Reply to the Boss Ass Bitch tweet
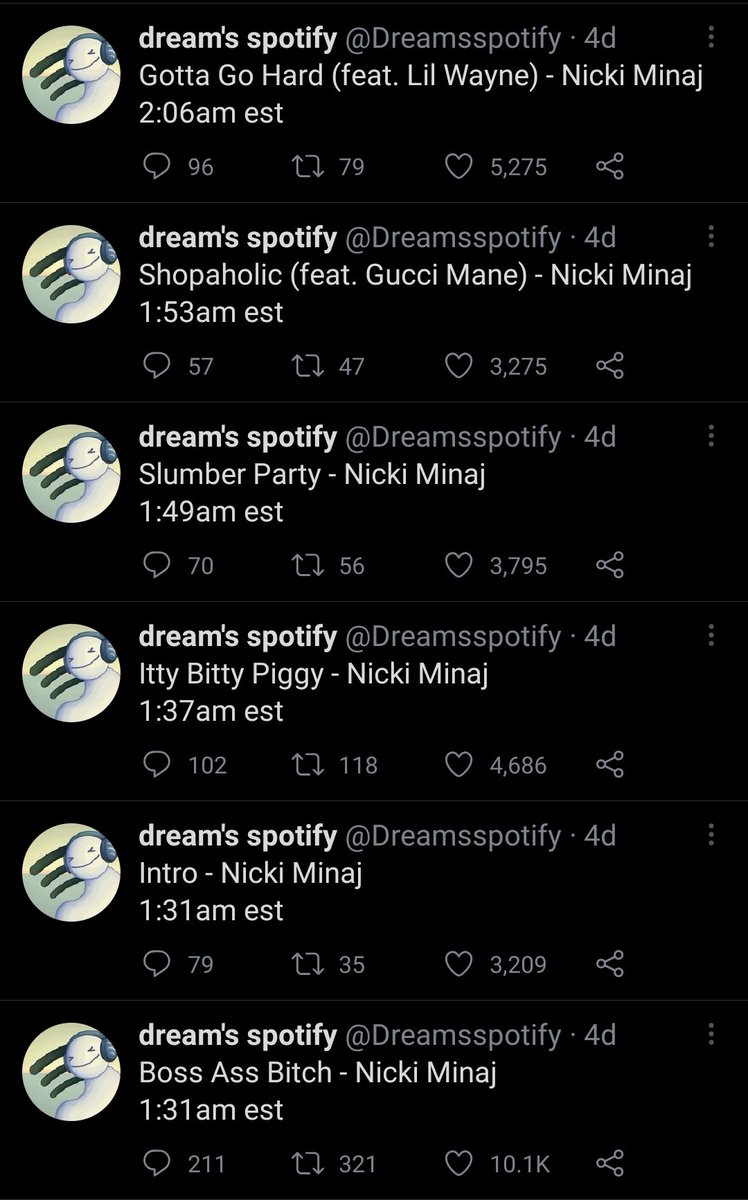The width and height of the screenshot is (748, 1200). pyautogui.click(x=159, y=1163)
